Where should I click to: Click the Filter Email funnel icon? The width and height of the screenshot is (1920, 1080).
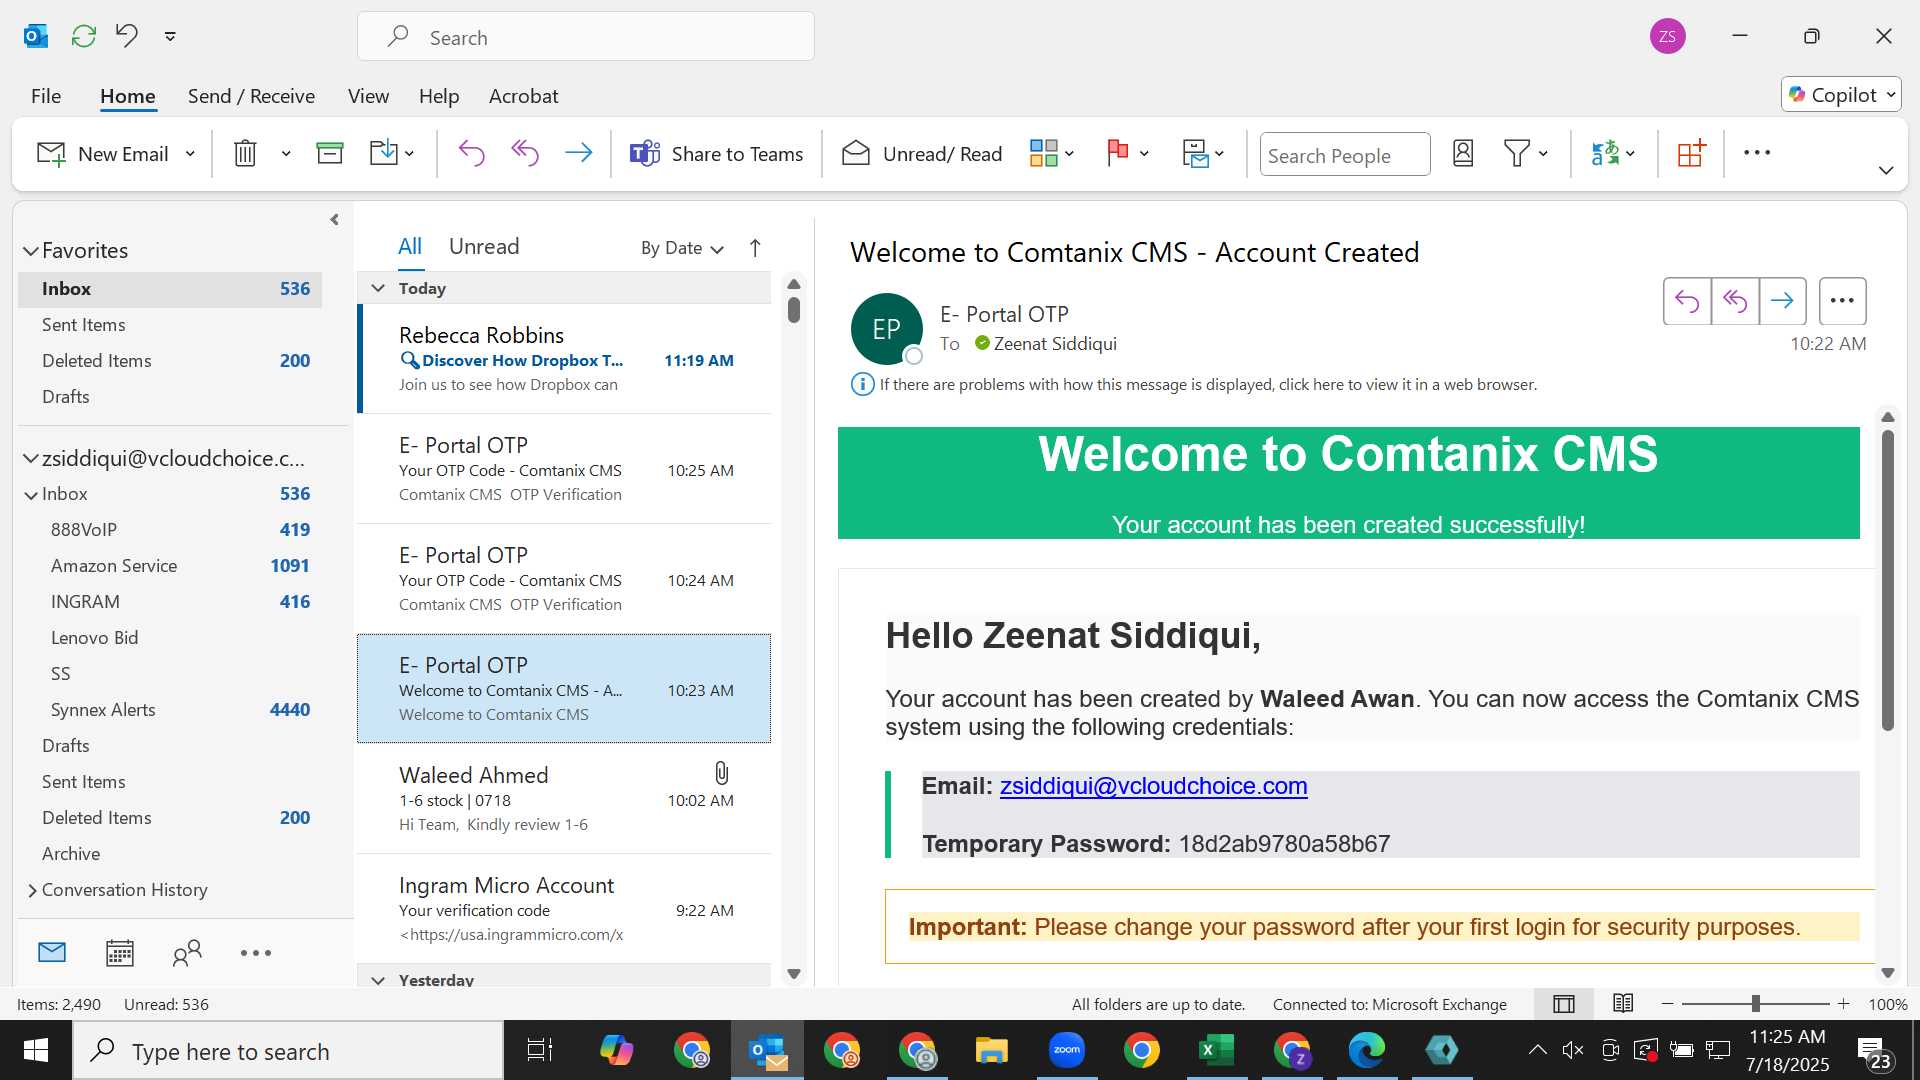click(1517, 153)
